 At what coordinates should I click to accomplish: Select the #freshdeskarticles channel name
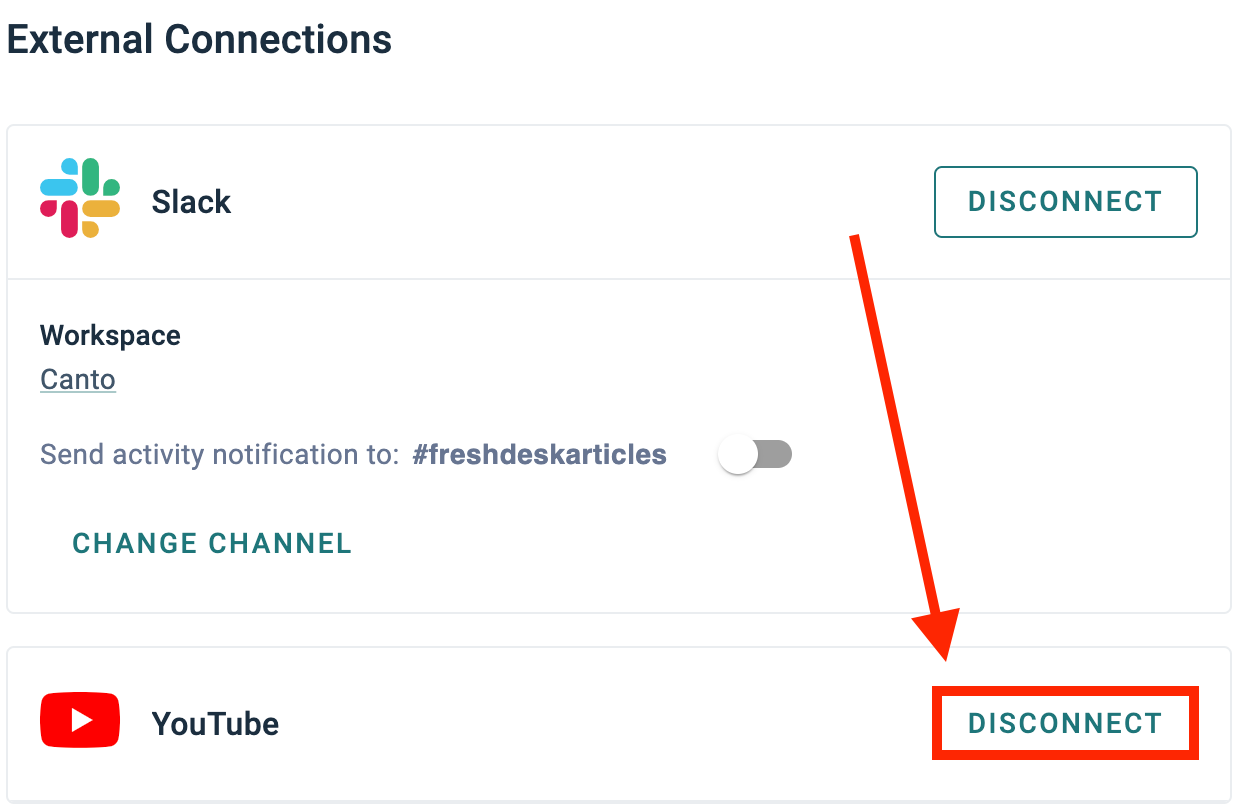click(x=539, y=455)
